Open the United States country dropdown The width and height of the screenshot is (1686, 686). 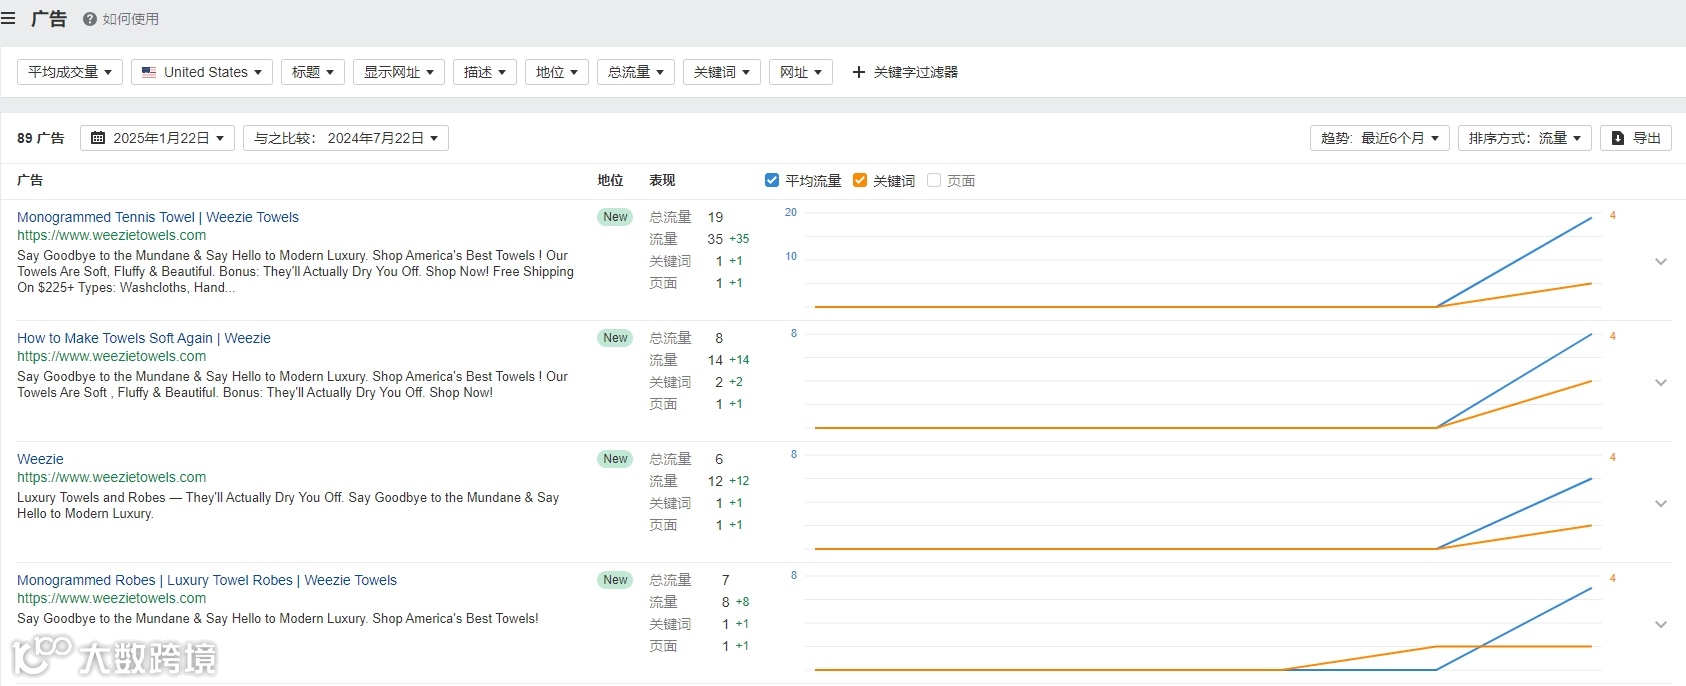(202, 72)
